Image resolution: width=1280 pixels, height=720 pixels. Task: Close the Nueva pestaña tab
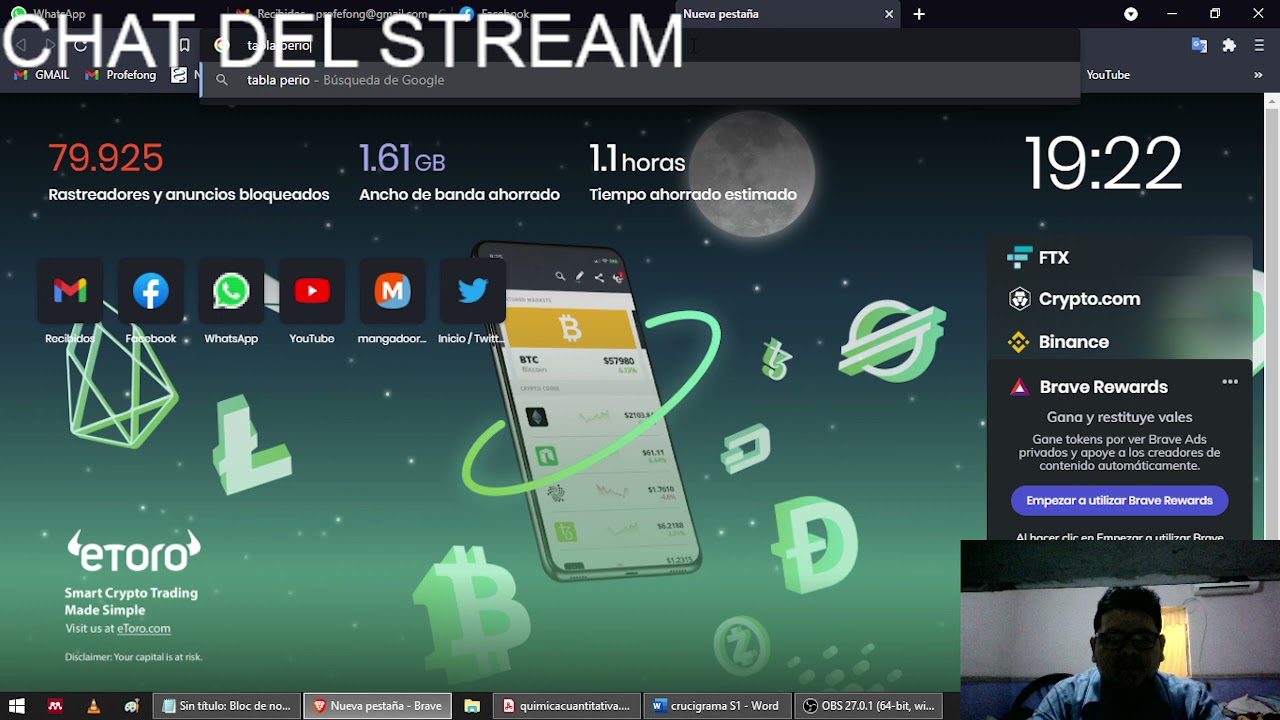(x=889, y=14)
